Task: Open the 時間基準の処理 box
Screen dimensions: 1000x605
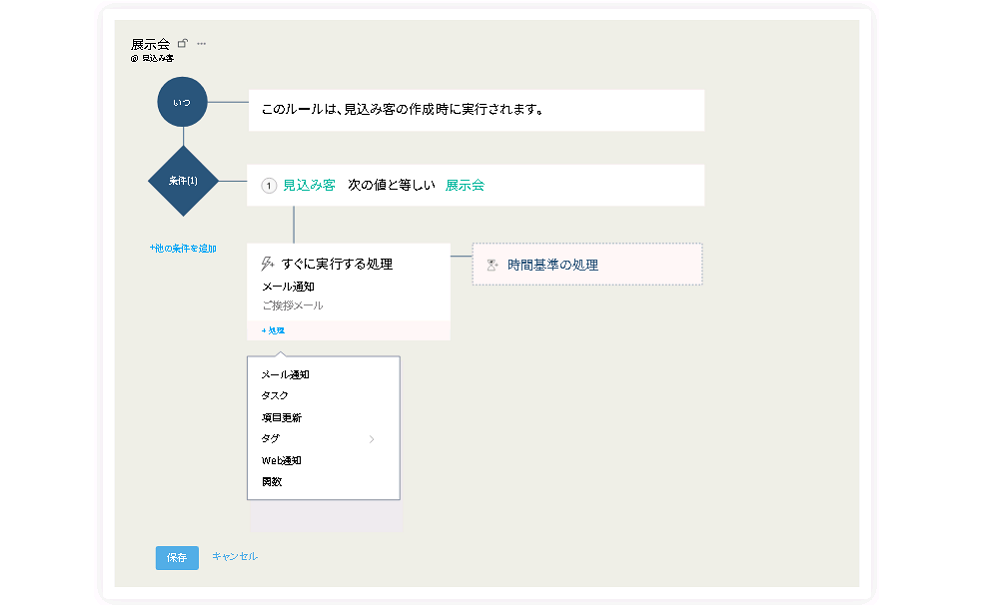Action: point(587,264)
